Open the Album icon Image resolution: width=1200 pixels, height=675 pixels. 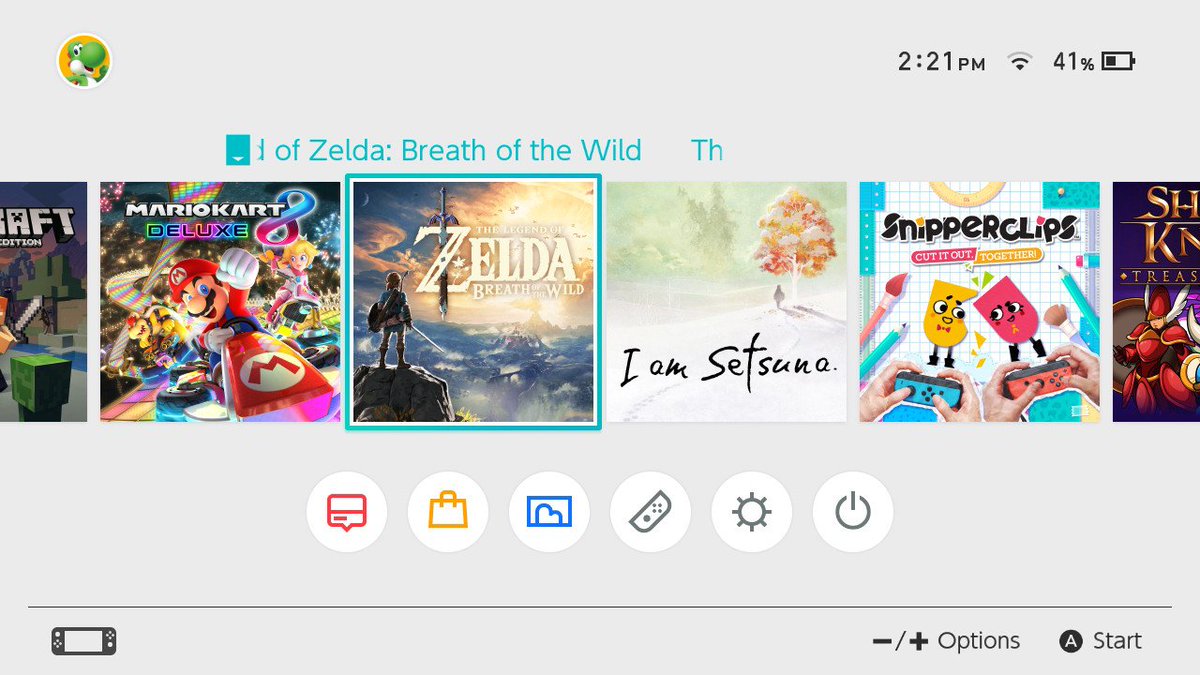[549, 512]
